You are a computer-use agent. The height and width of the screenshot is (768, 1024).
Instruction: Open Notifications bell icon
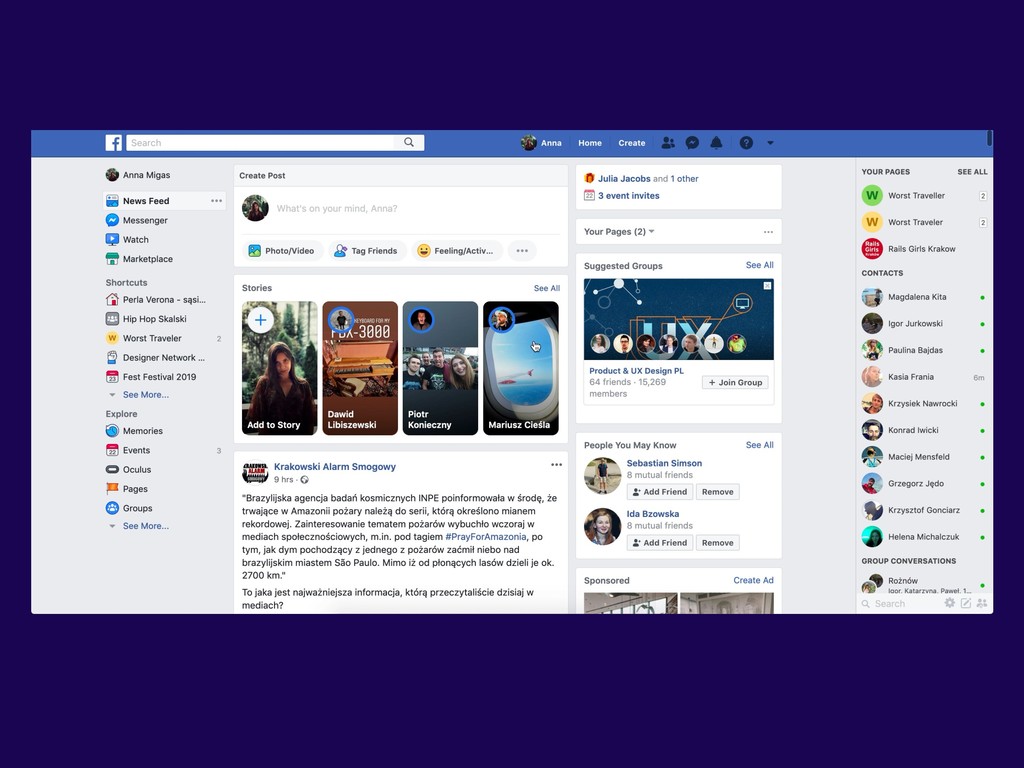coord(716,143)
